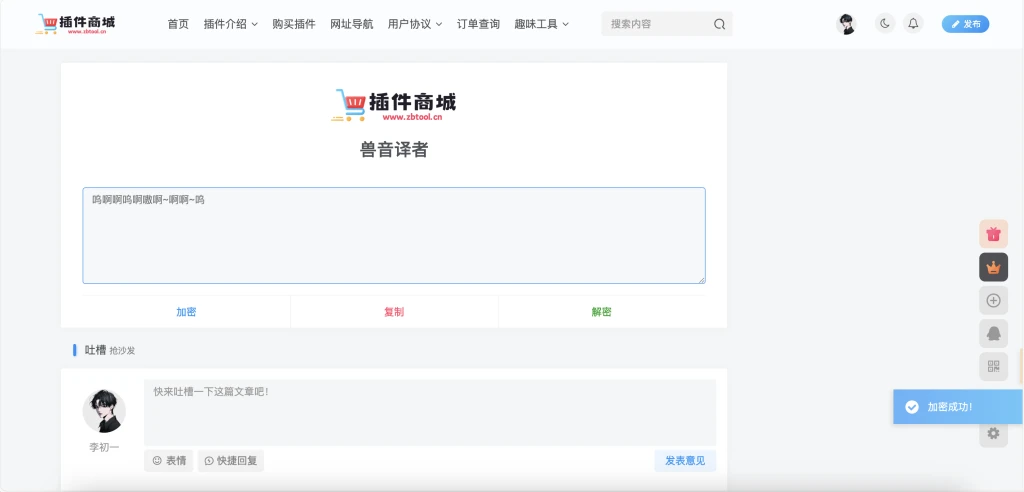Open the gift icon in sidebar
The image size is (1024, 492).
coord(993,234)
